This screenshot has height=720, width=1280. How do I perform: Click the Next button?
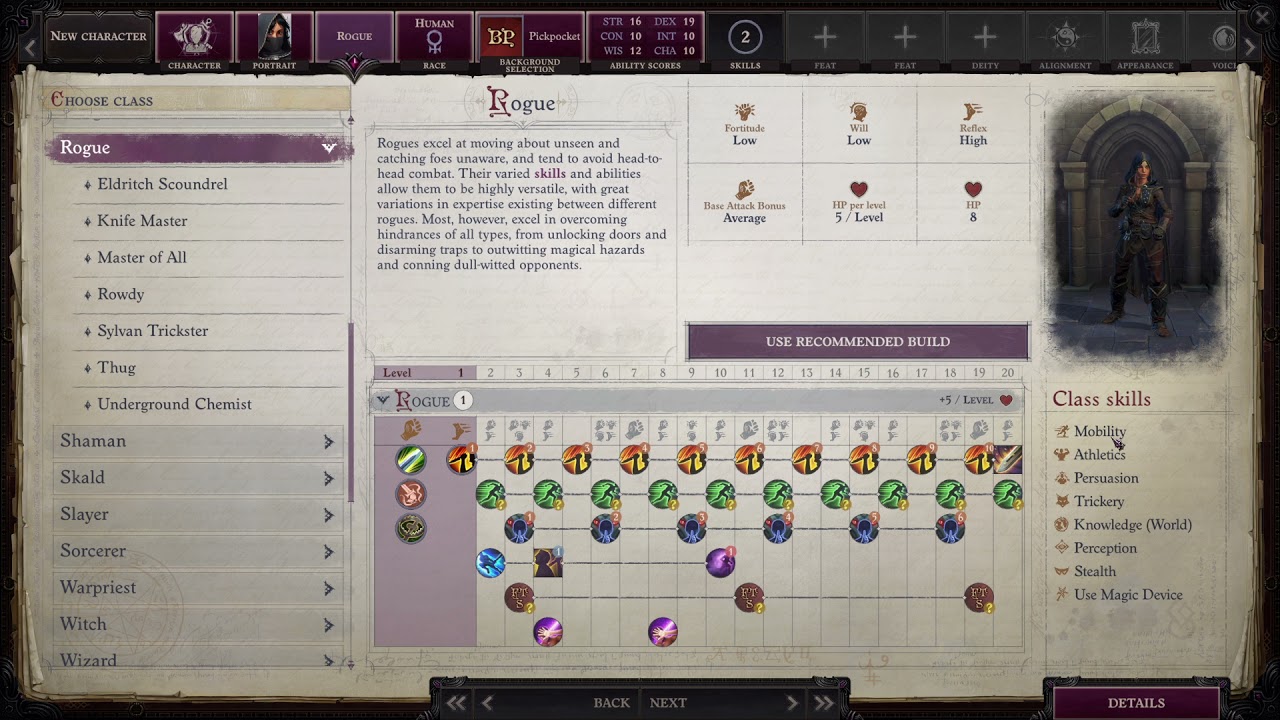tap(668, 703)
